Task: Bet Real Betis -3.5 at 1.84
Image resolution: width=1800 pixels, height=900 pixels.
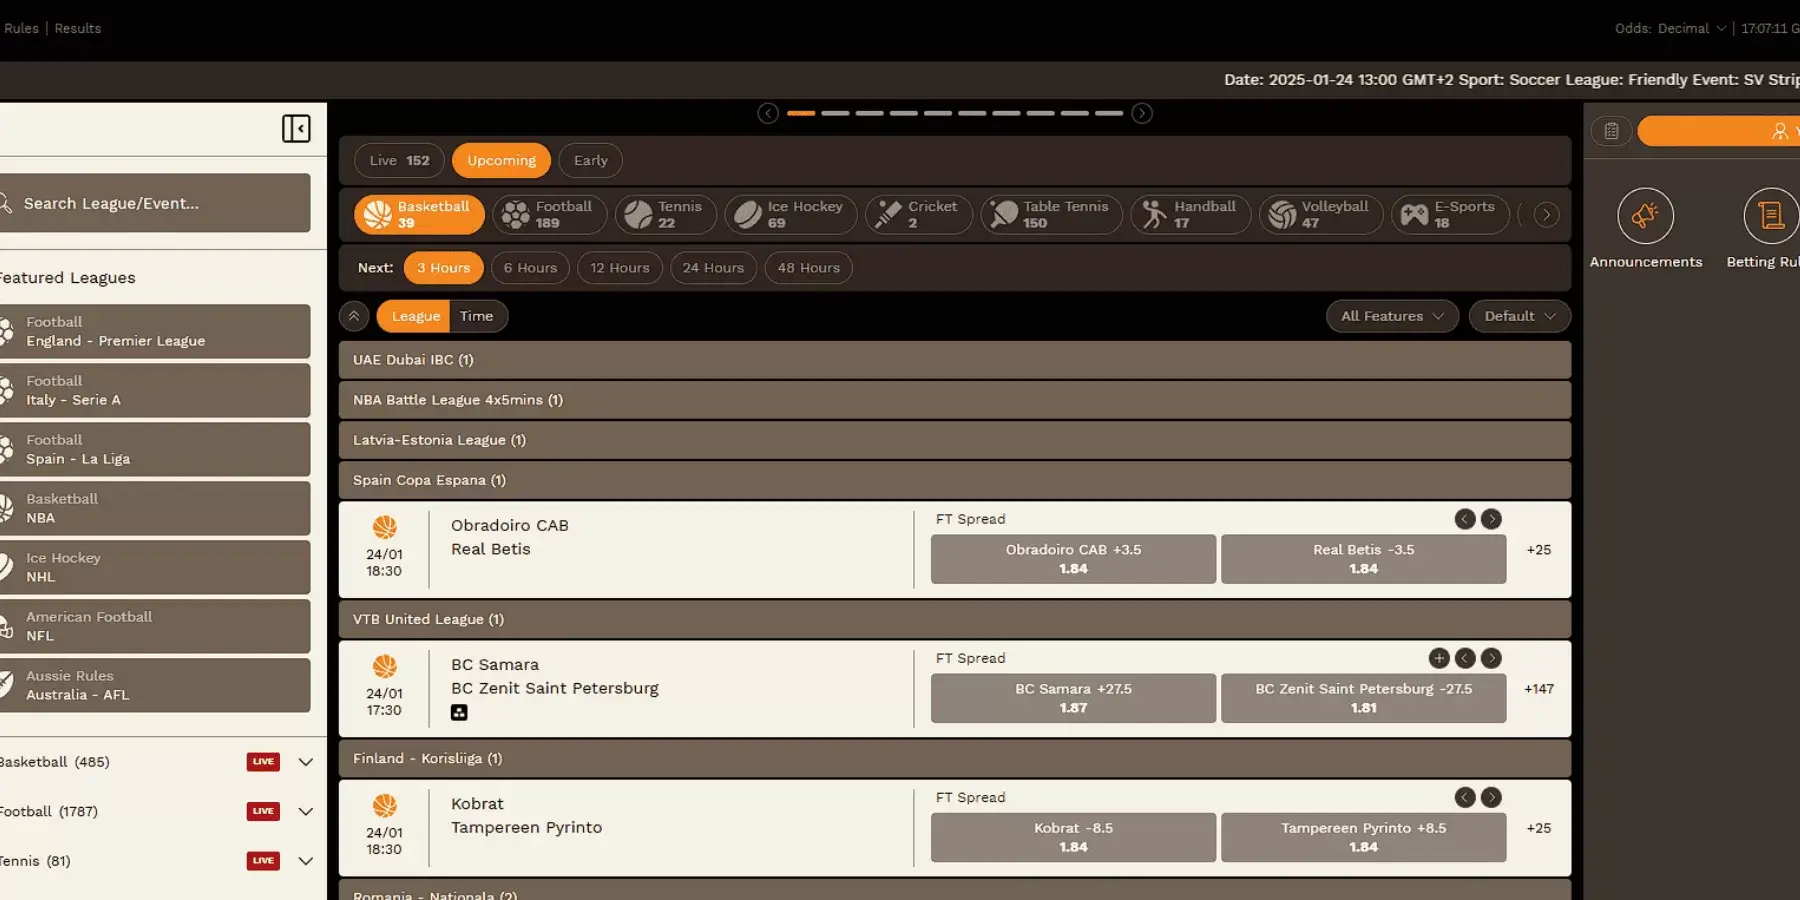Action: (x=1363, y=559)
